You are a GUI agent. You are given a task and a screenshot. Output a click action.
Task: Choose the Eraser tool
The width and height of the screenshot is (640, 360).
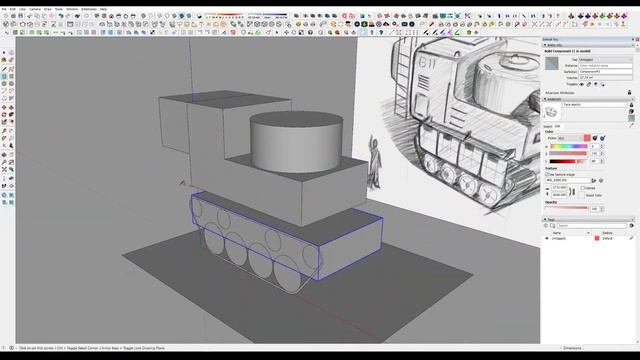[11, 60]
